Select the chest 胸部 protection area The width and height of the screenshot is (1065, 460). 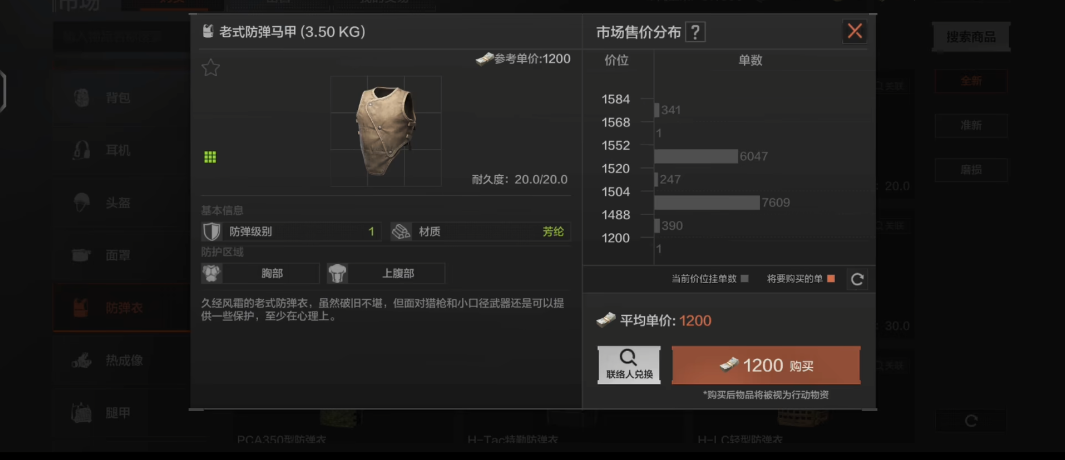tap(261, 274)
